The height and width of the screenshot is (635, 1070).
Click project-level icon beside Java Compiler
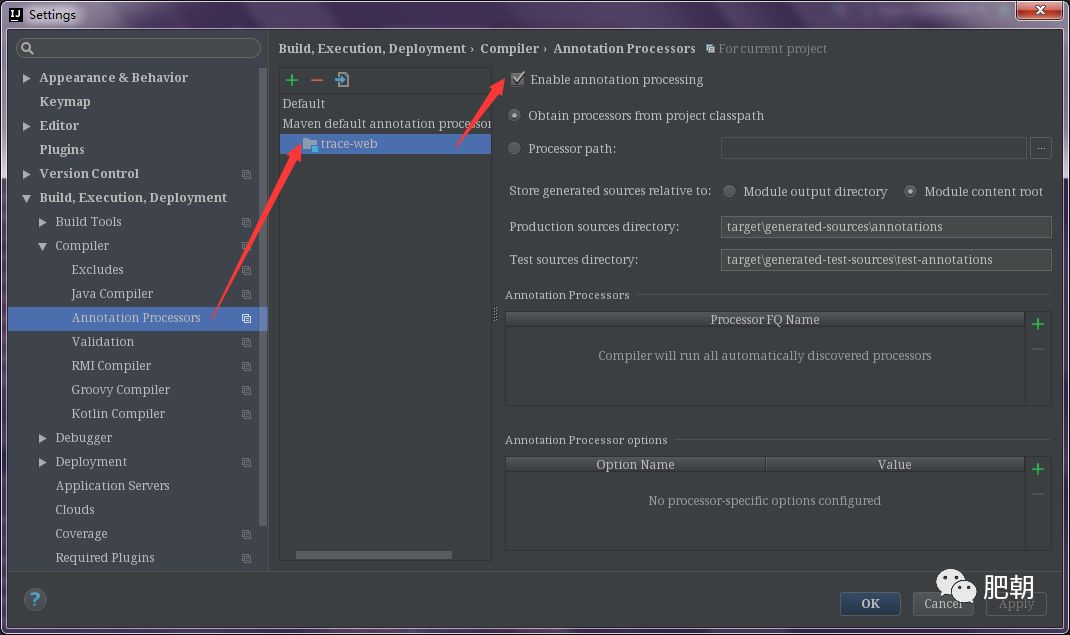(246, 294)
